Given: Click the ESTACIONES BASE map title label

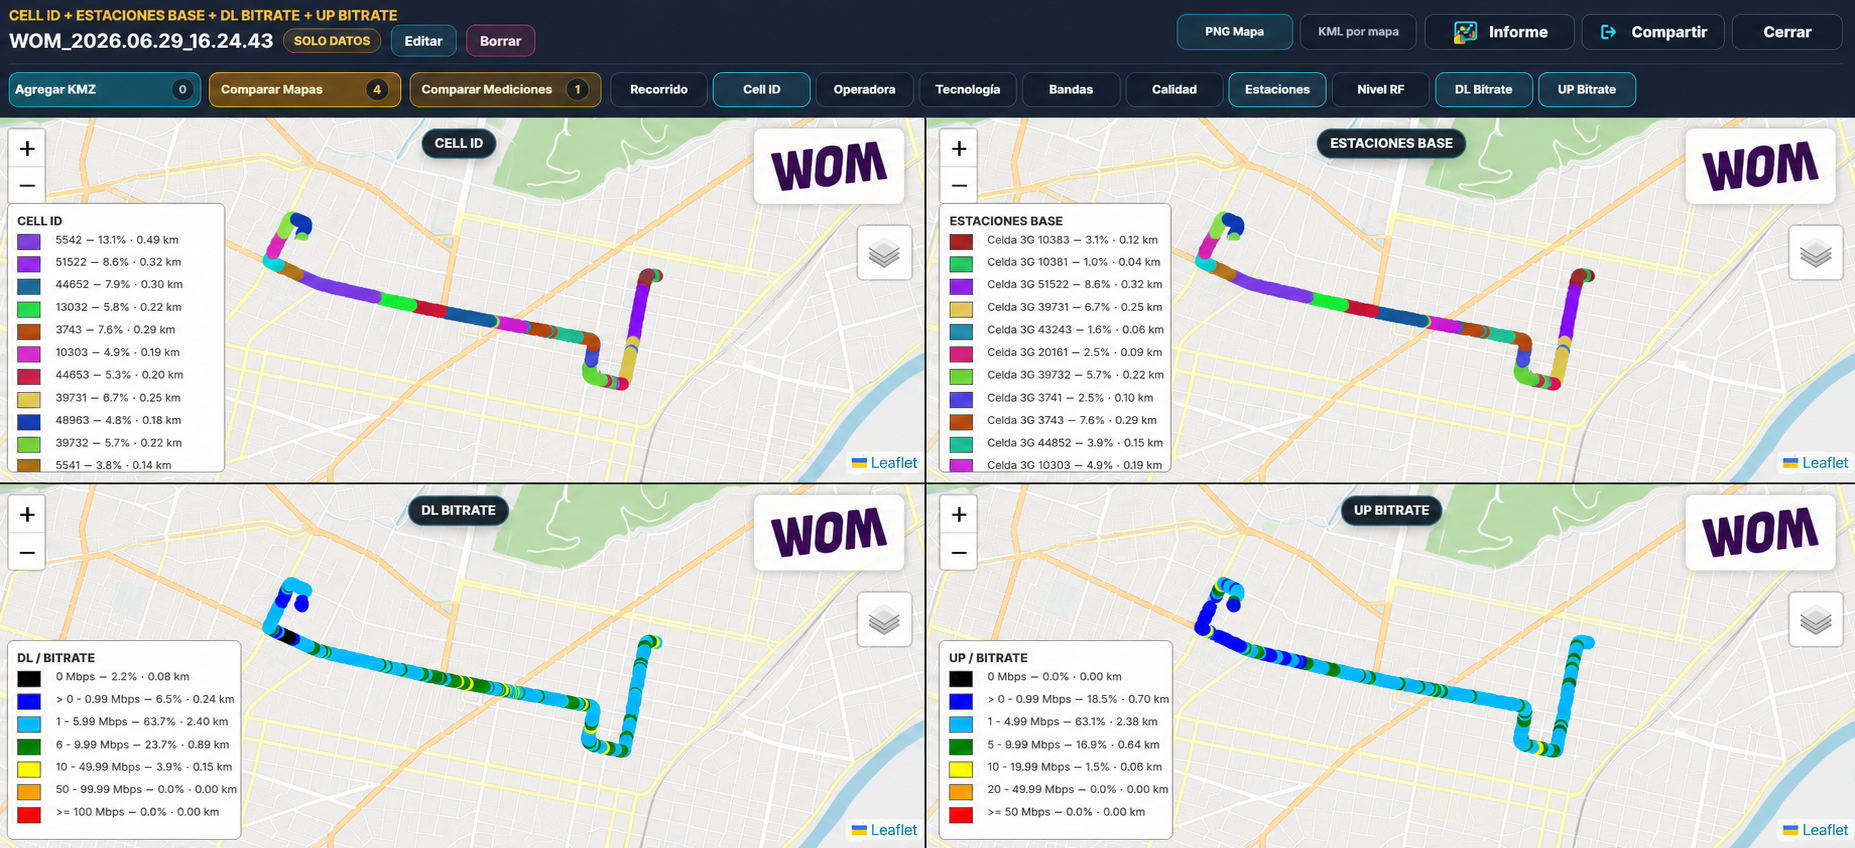Looking at the screenshot, I should (x=1391, y=143).
